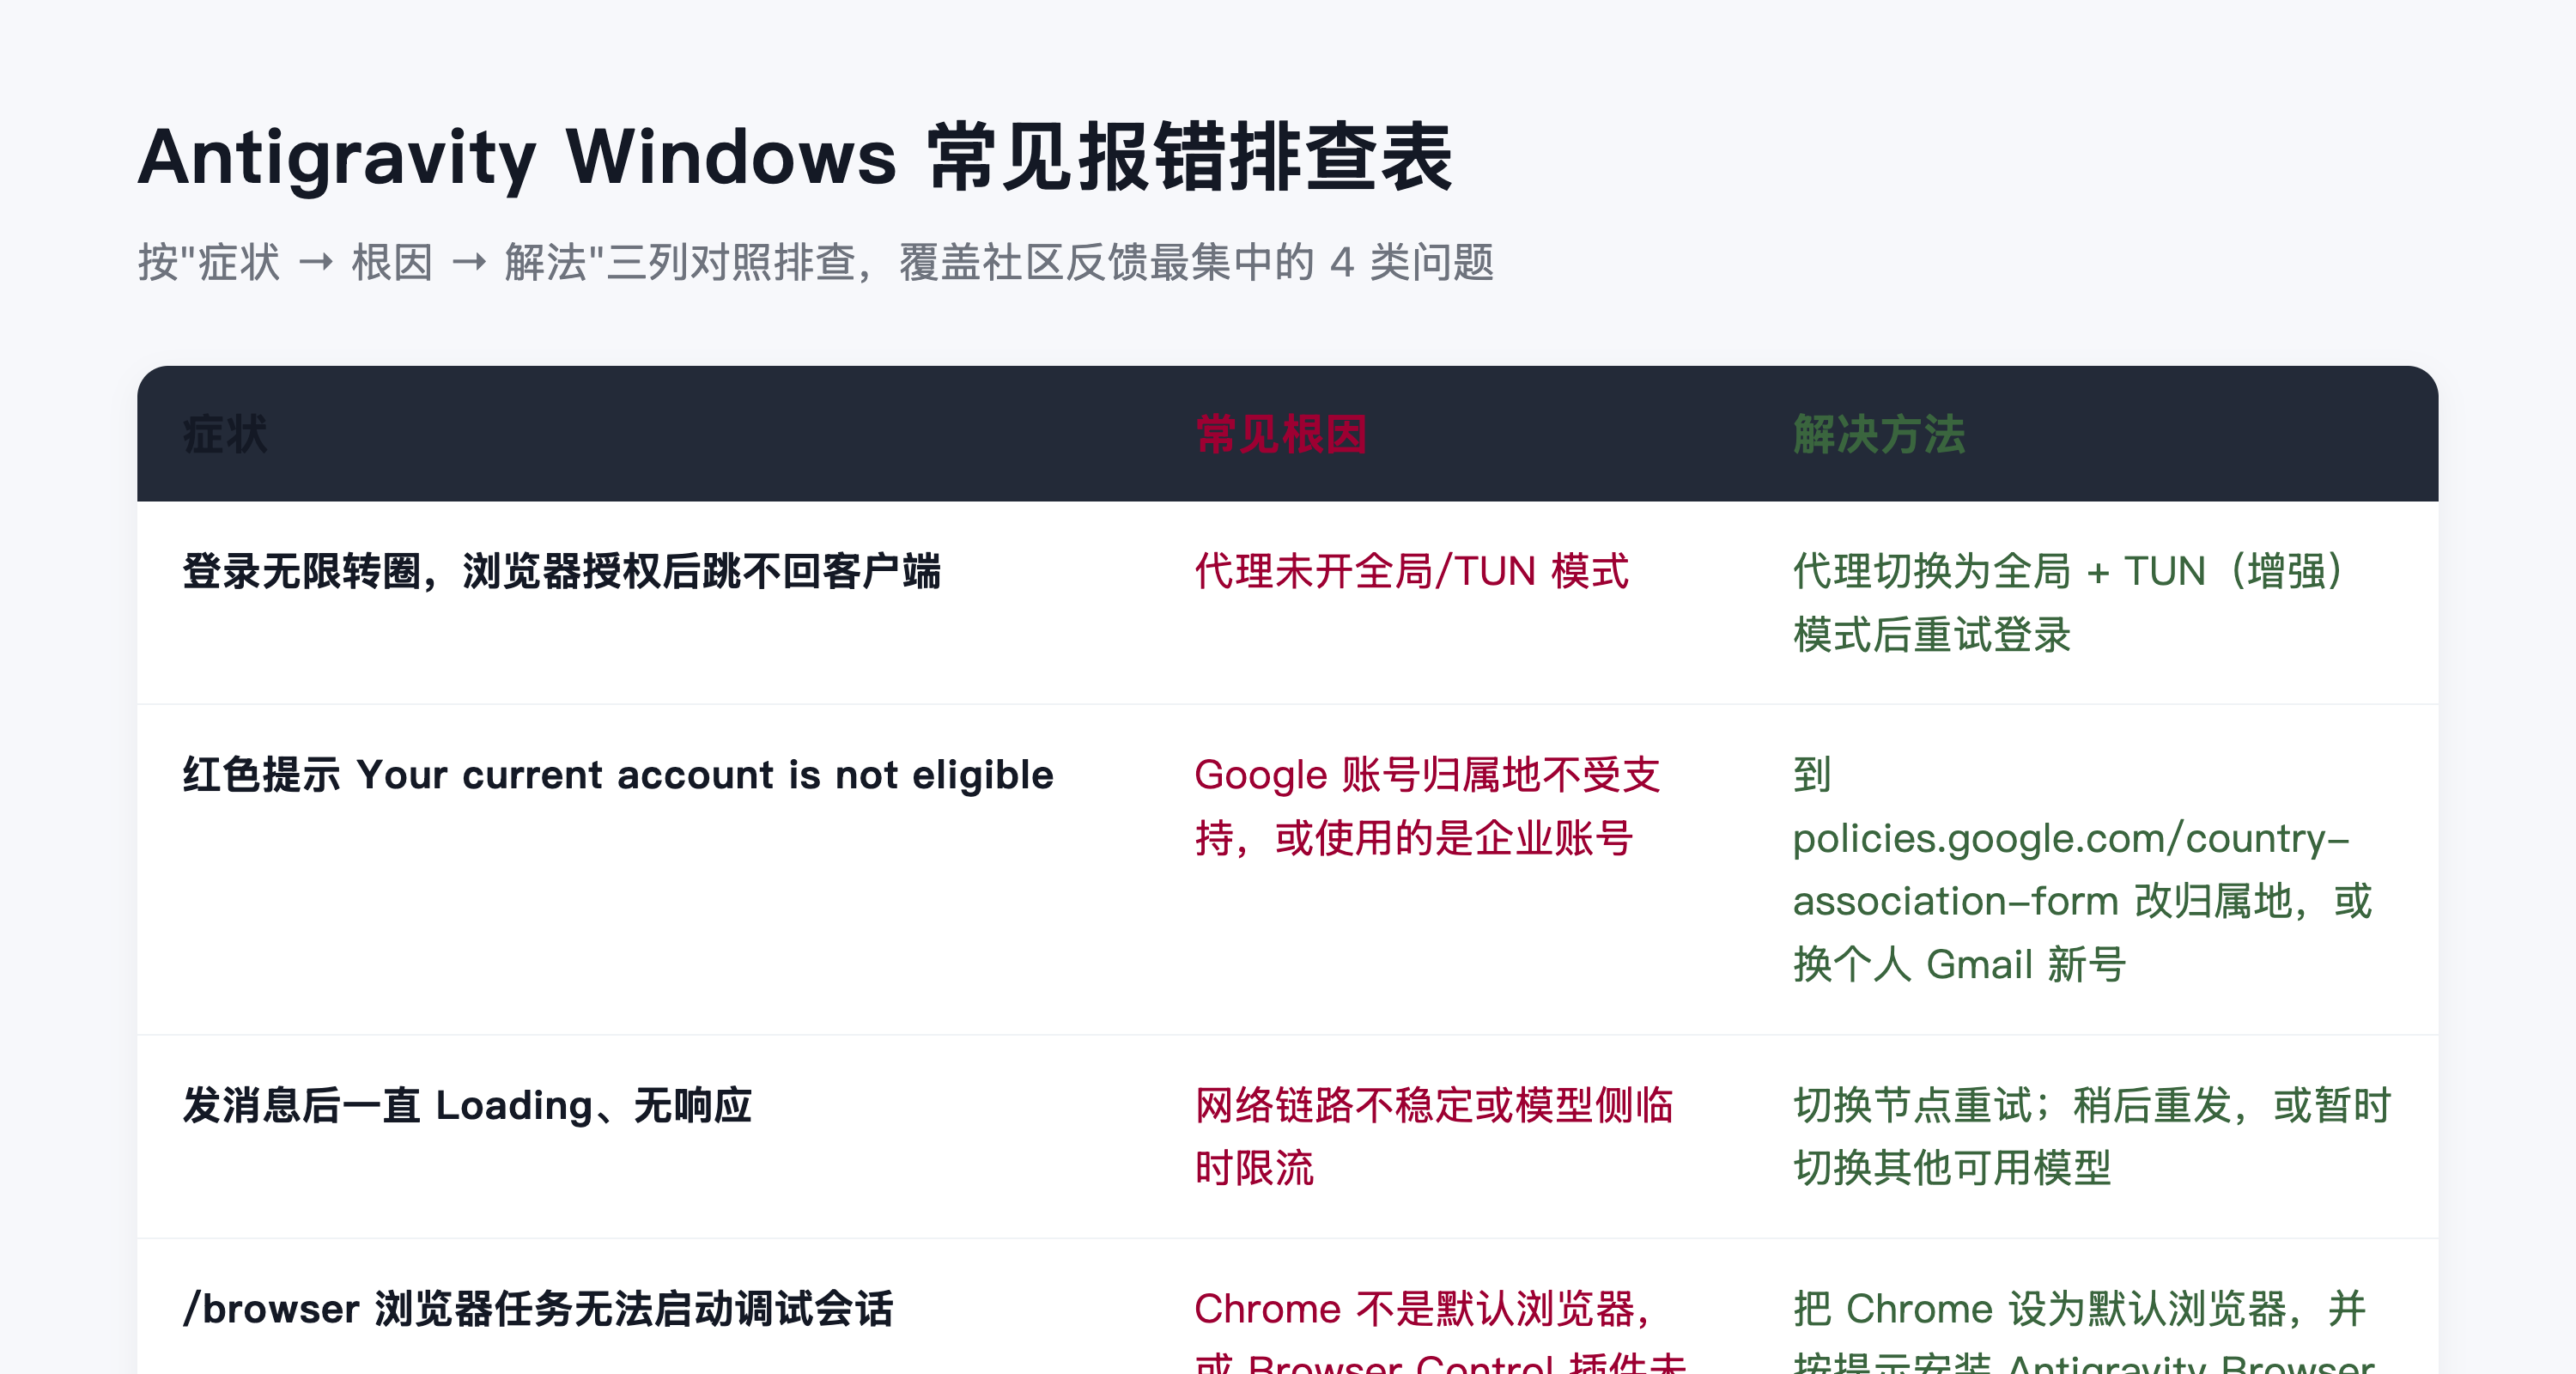Select the symptom "登录无限转圈，浏览器授权后跳不回客户端"
This screenshot has width=2576, height=1374.
pyautogui.click(x=562, y=572)
